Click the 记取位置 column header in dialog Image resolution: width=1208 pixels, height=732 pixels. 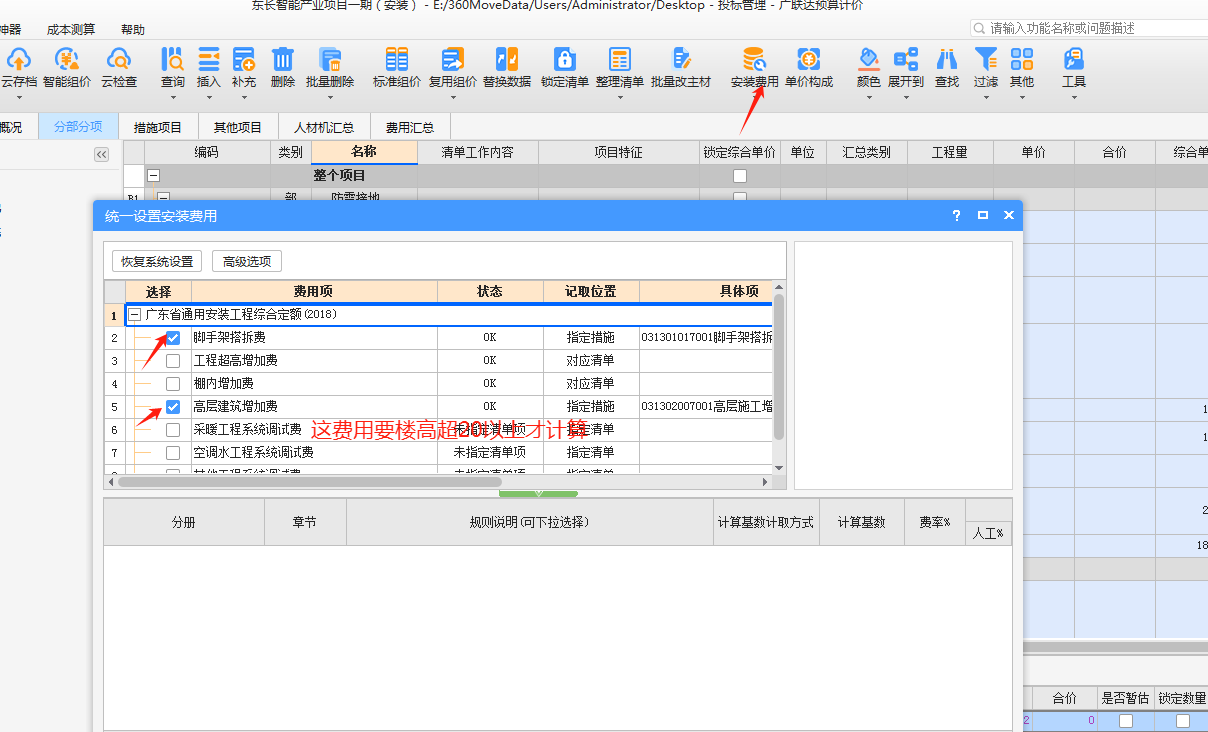click(x=590, y=291)
